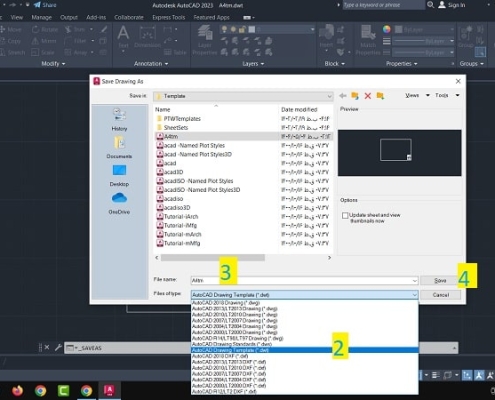The width and height of the screenshot is (495, 400).
Task: Open the OneDrive location in the sidebar
Action: pyautogui.click(x=119, y=203)
